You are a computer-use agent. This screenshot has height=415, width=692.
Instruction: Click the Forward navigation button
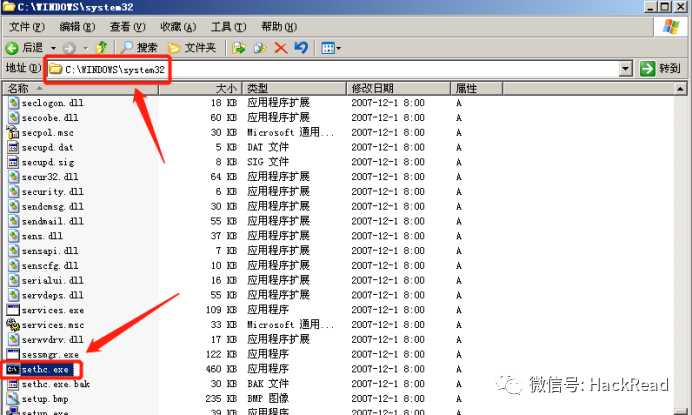(69, 48)
